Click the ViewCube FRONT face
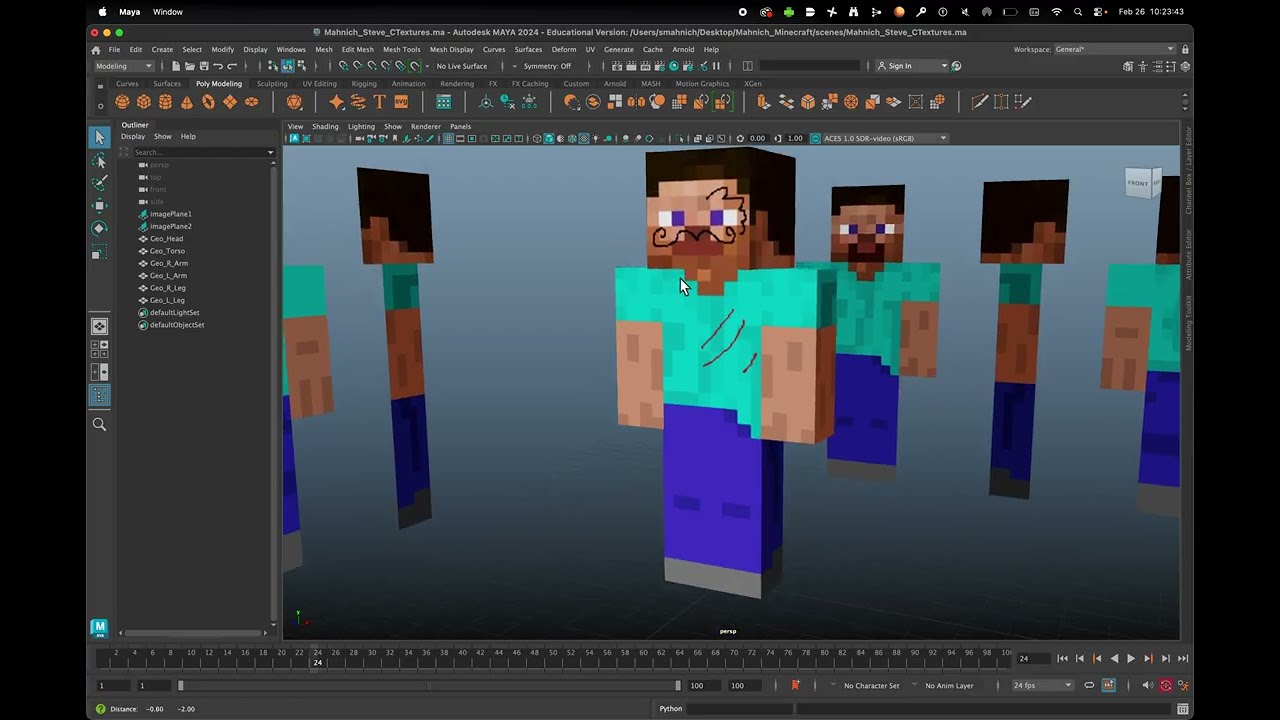This screenshot has width=1280, height=720. [1138, 183]
